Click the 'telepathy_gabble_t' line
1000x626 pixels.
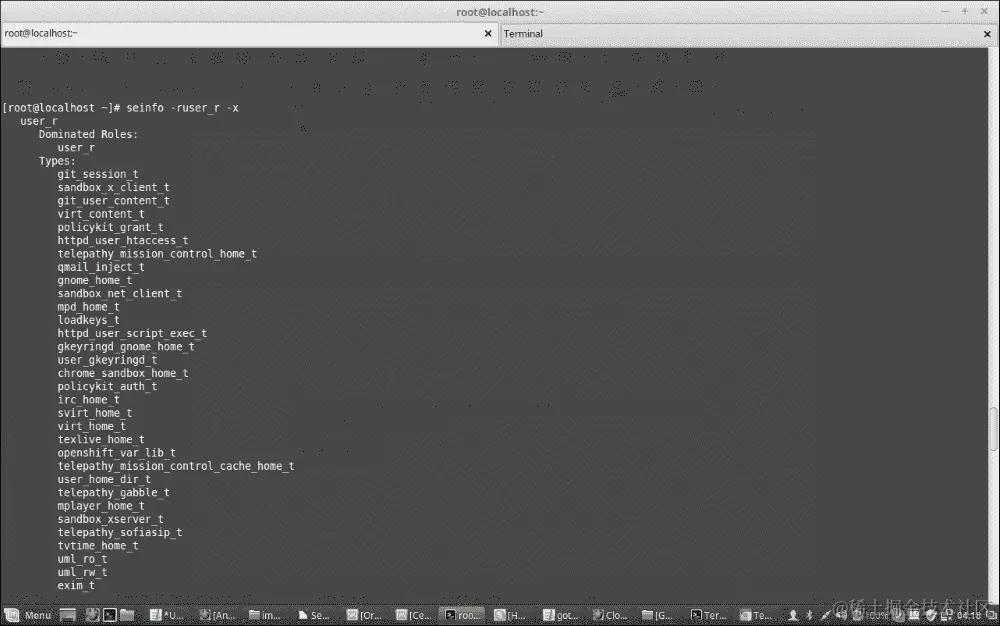(114, 493)
